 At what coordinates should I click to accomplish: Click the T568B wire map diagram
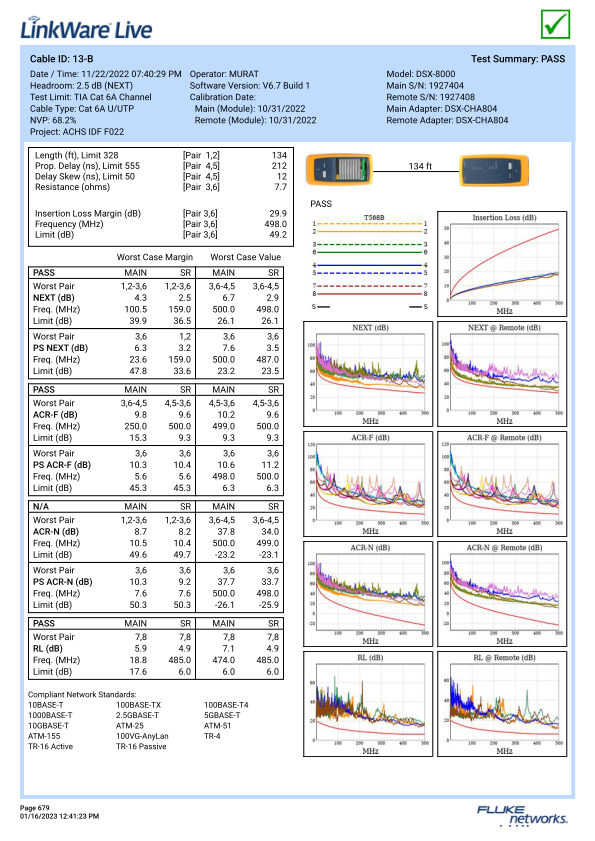point(370,262)
